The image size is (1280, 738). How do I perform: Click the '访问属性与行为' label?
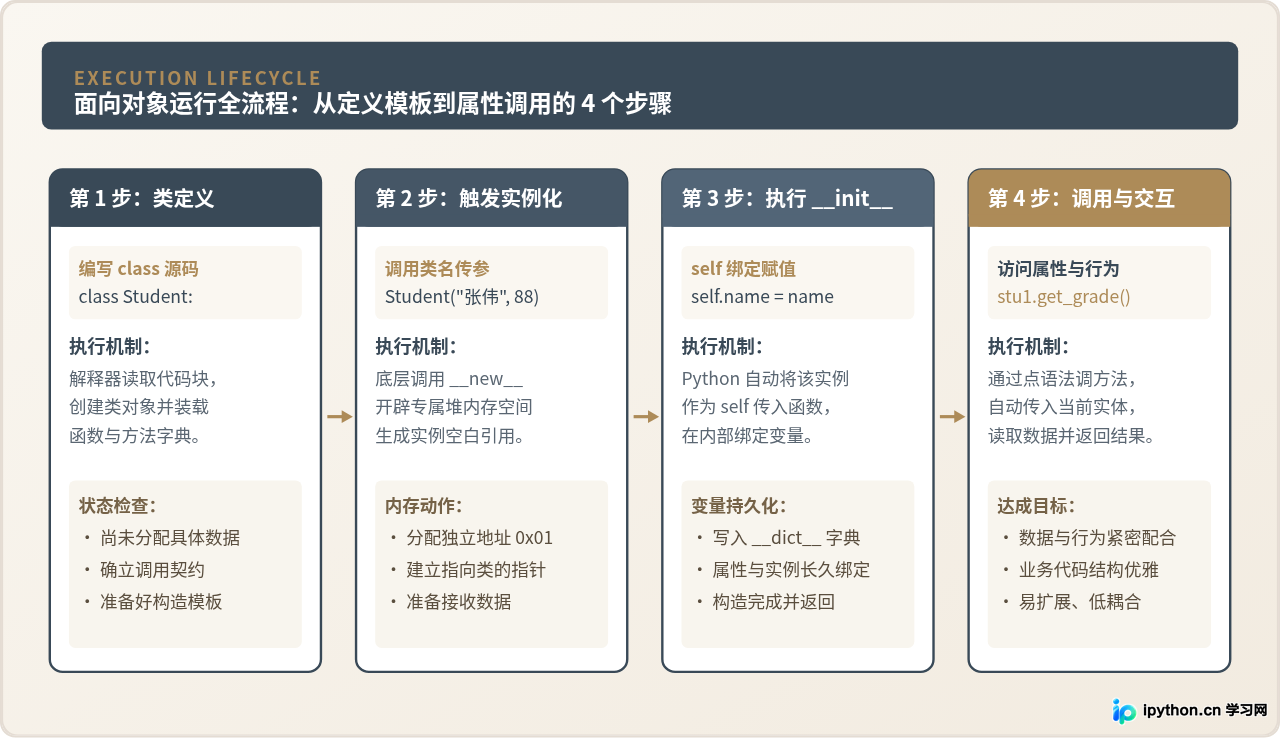pyautogui.click(x=1058, y=269)
